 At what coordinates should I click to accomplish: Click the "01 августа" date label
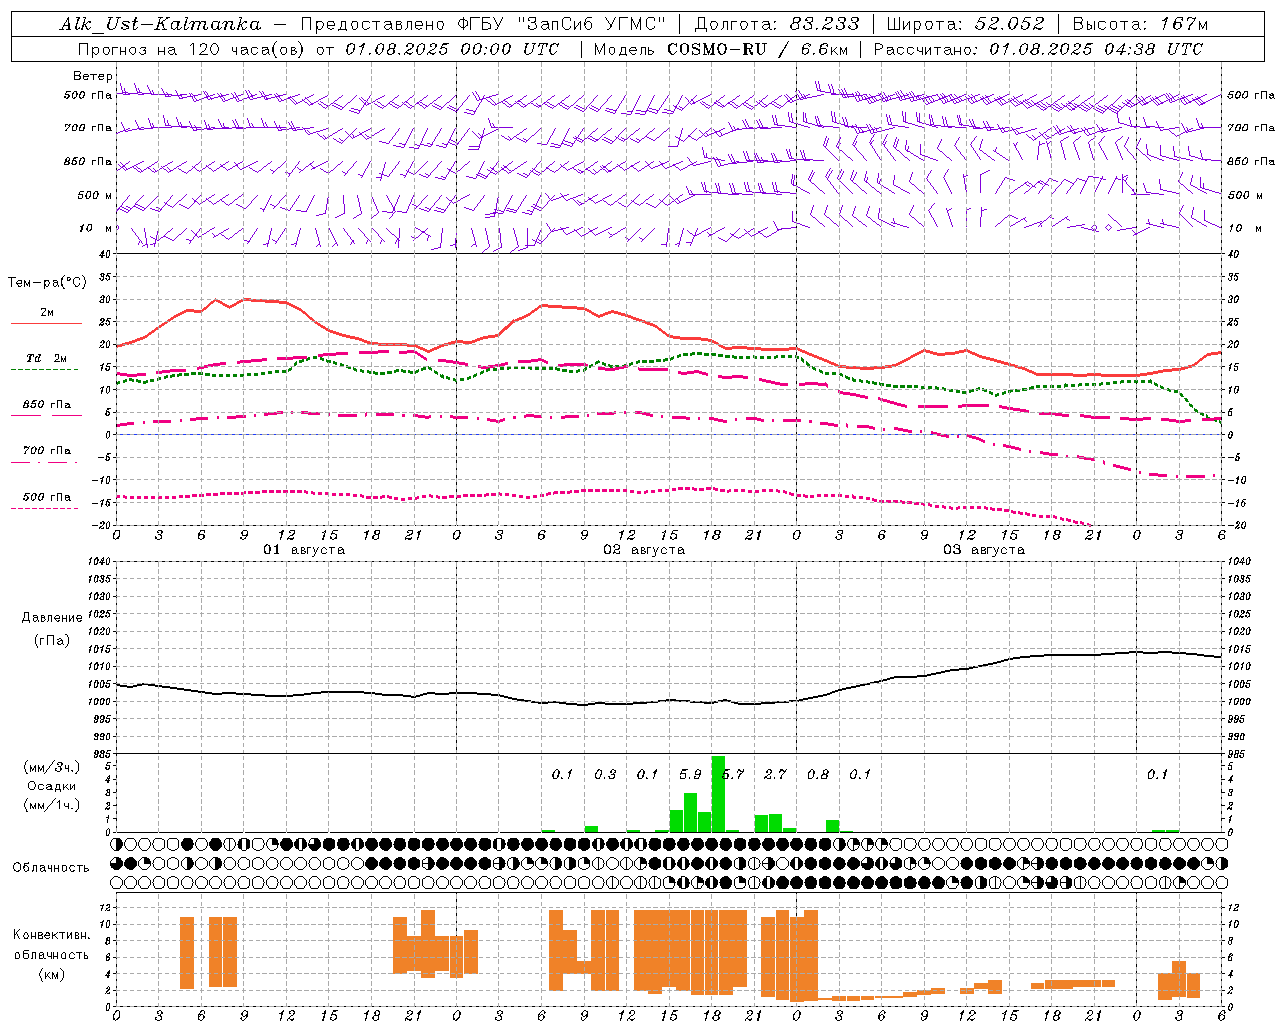click(x=304, y=550)
